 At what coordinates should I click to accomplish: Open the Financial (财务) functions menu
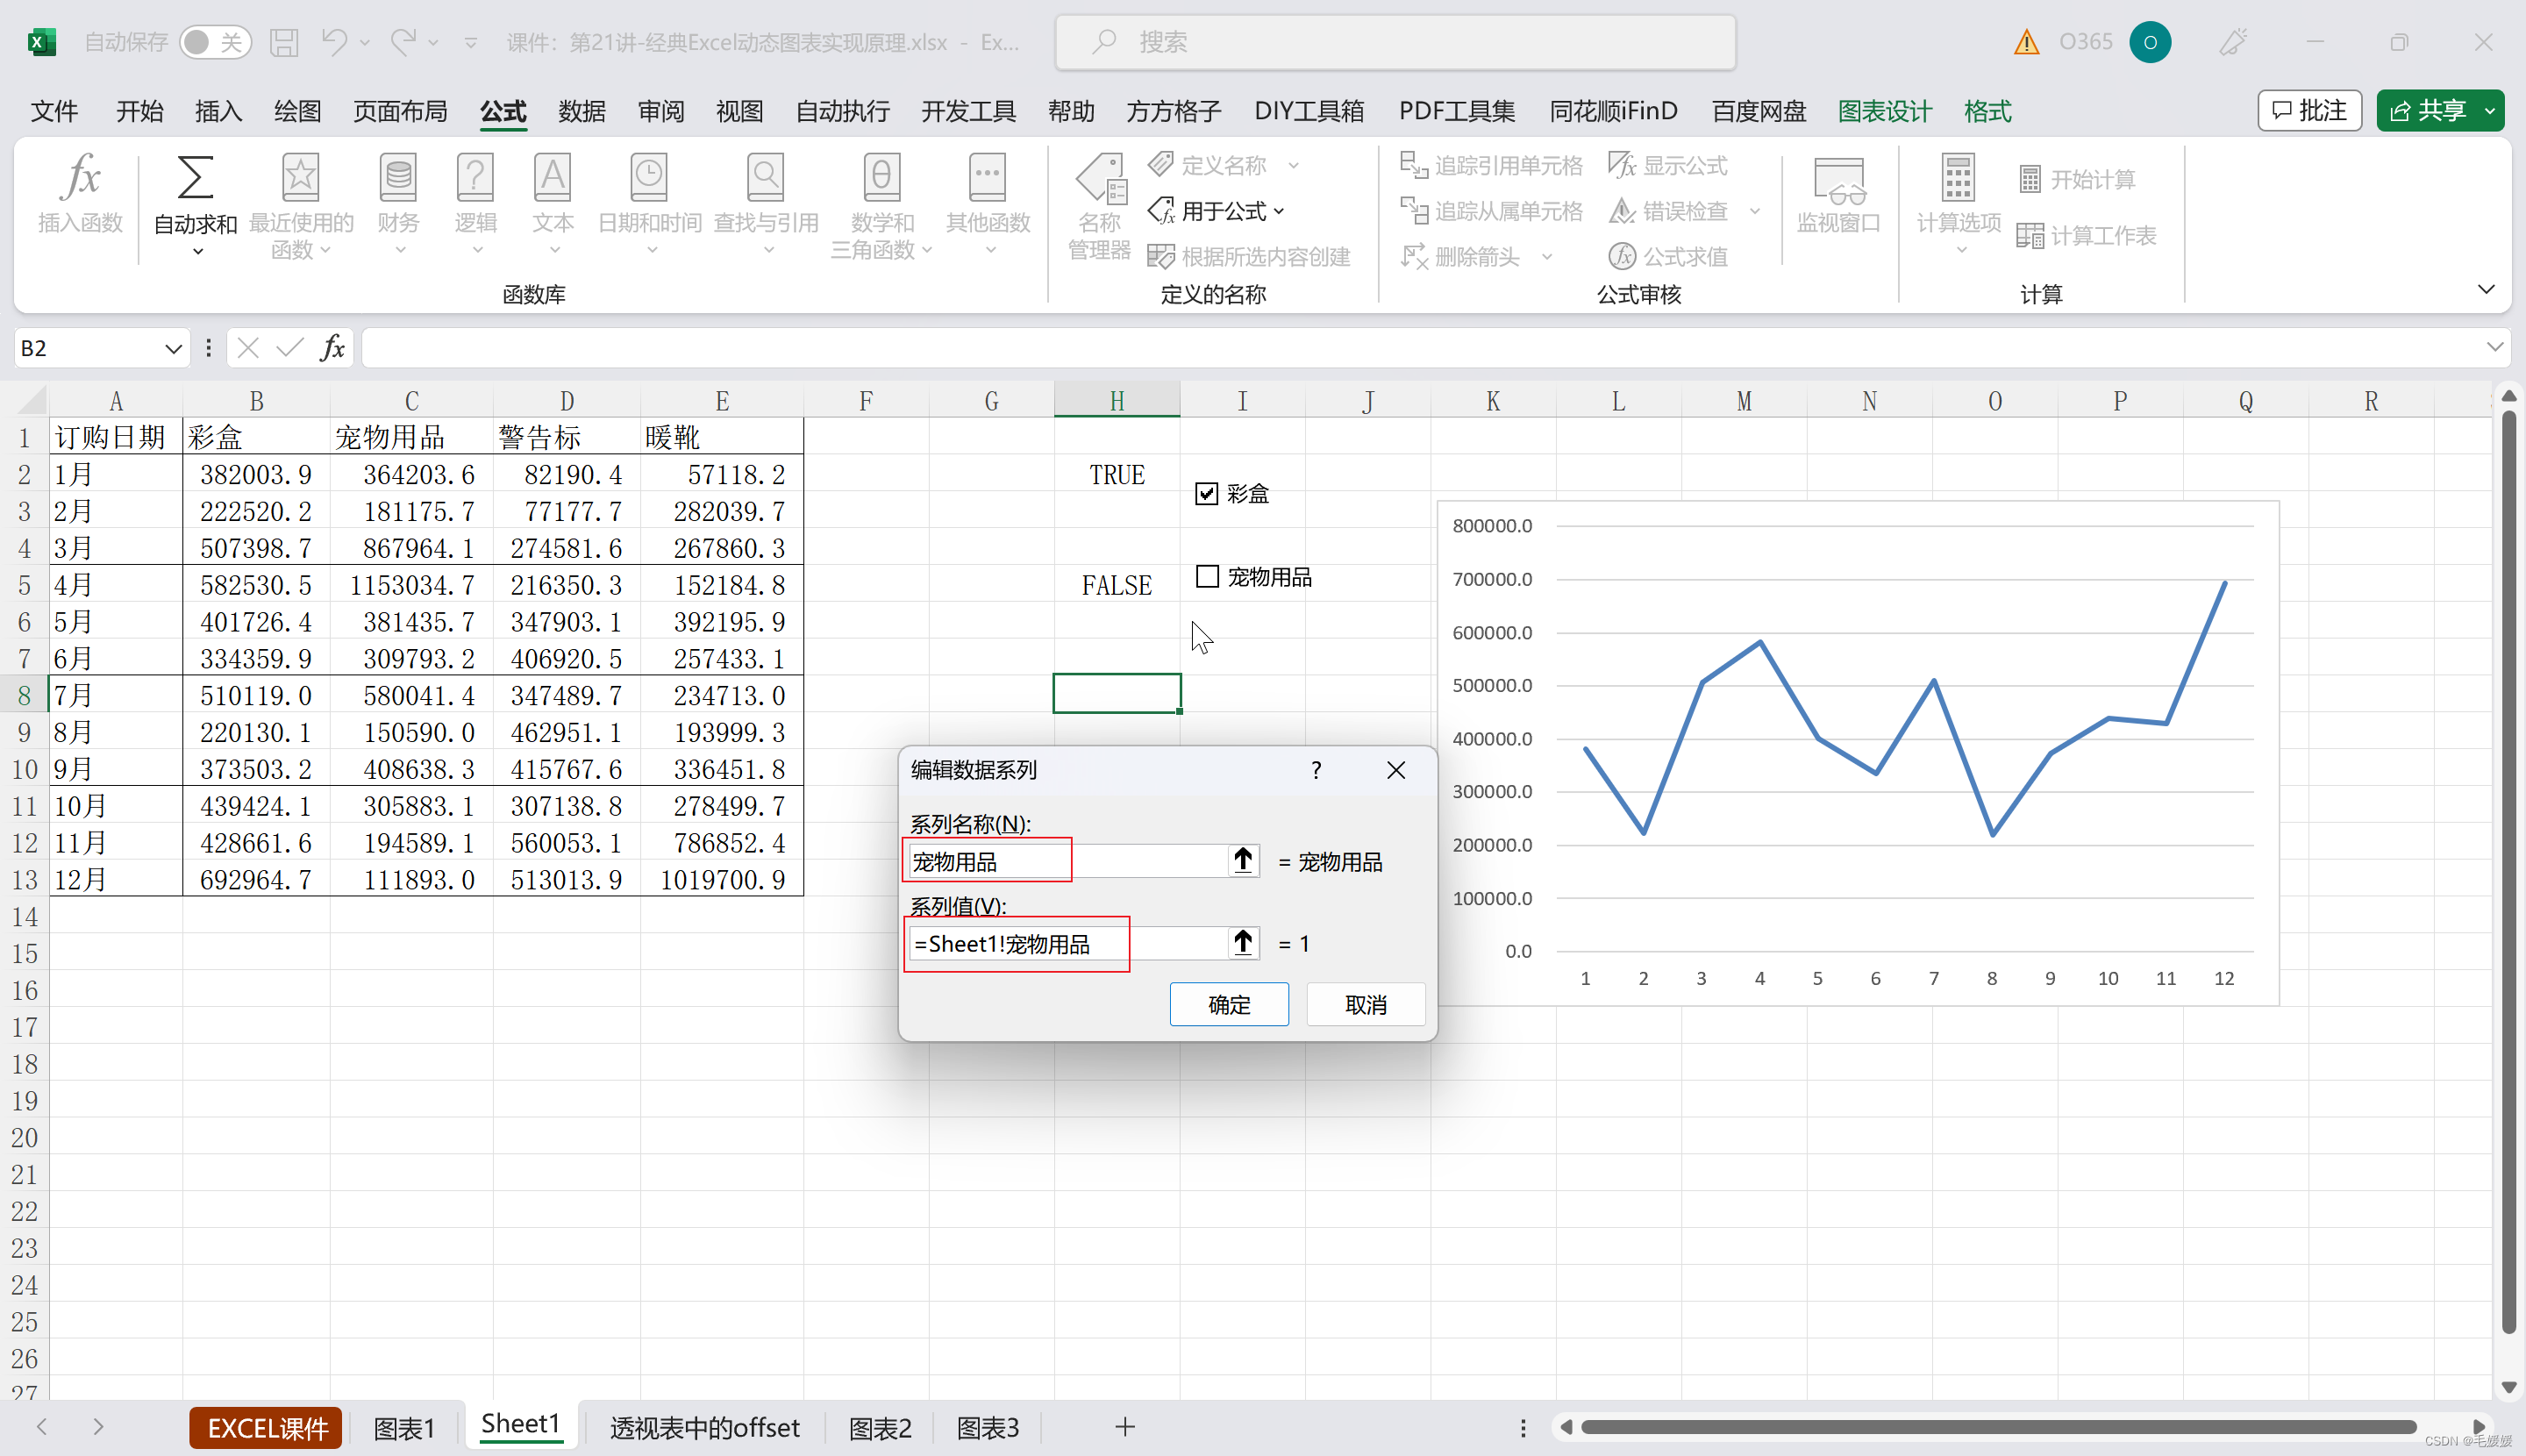[x=398, y=205]
